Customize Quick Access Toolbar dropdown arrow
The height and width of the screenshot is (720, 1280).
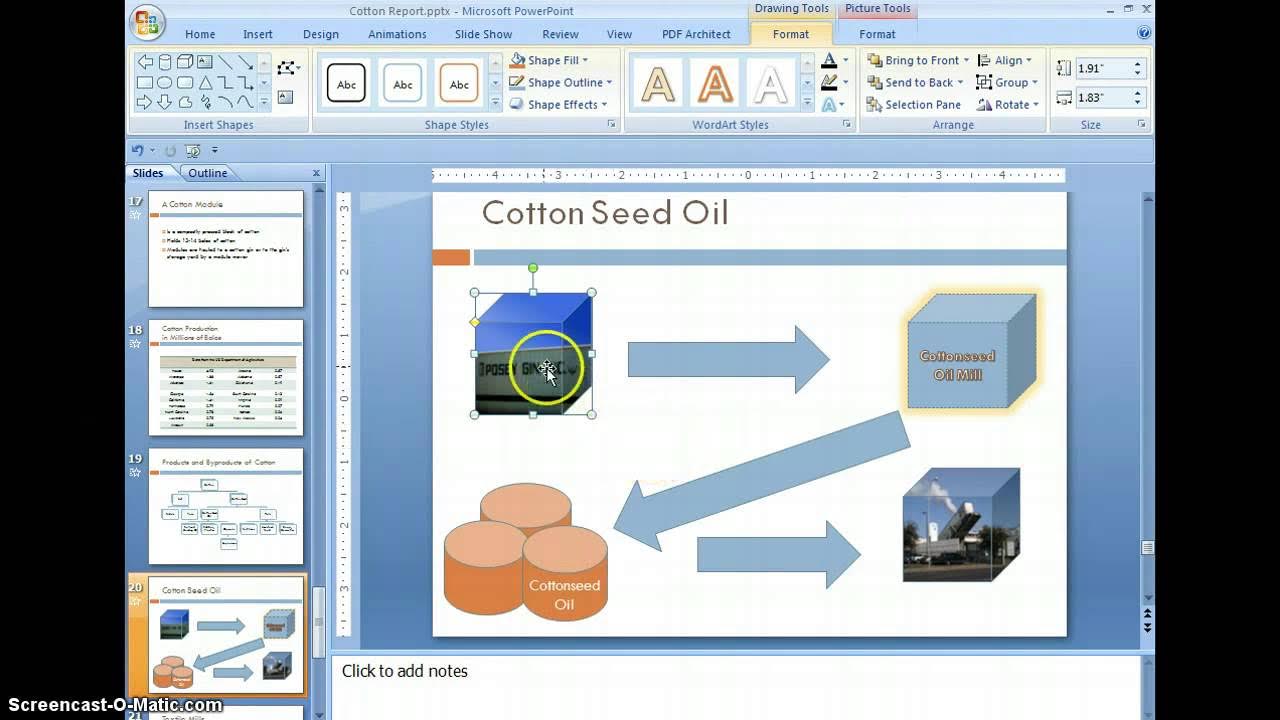click(214, 151)
